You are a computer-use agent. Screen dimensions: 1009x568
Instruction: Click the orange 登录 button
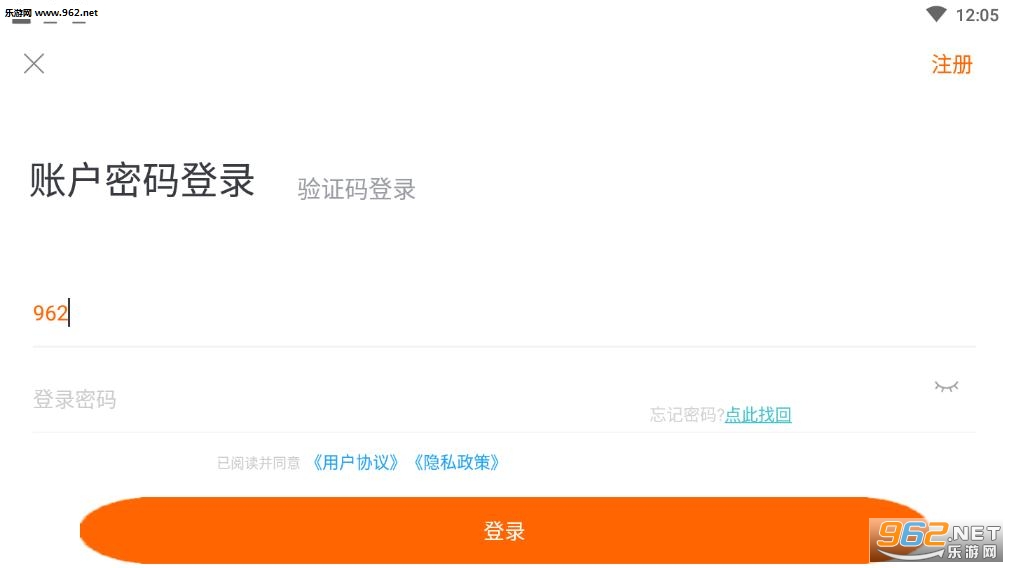coord(504,531)
